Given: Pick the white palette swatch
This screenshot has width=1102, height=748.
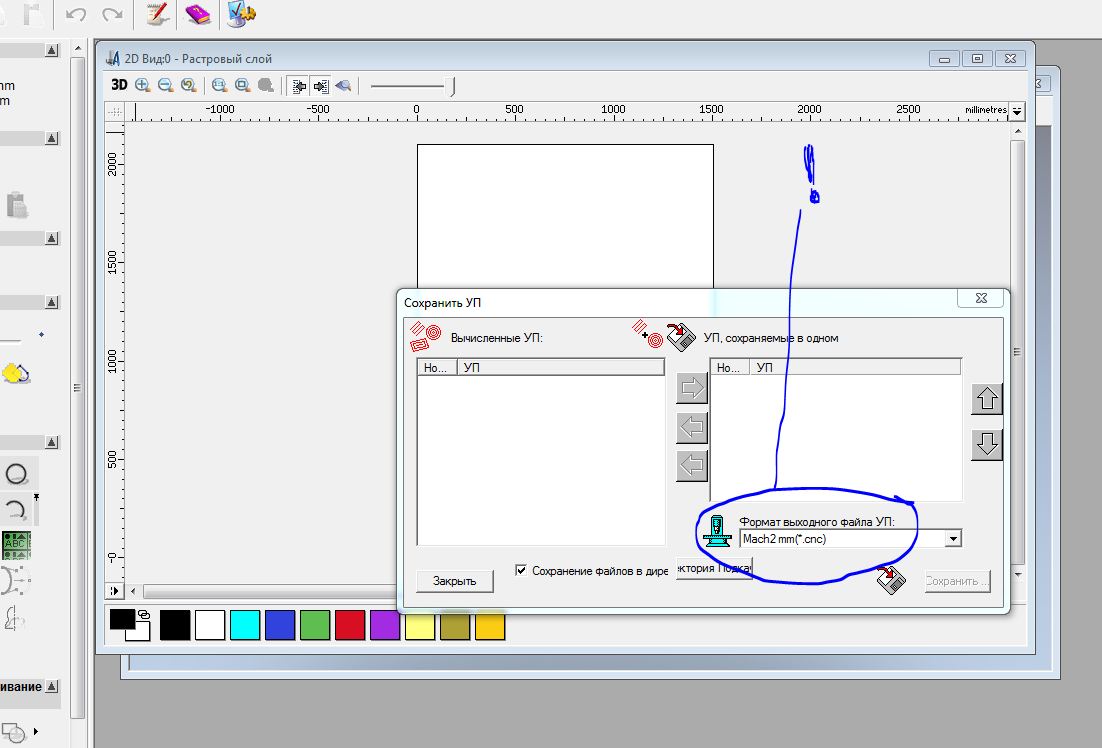Looking at the screenshot, I should pos(210,625).
